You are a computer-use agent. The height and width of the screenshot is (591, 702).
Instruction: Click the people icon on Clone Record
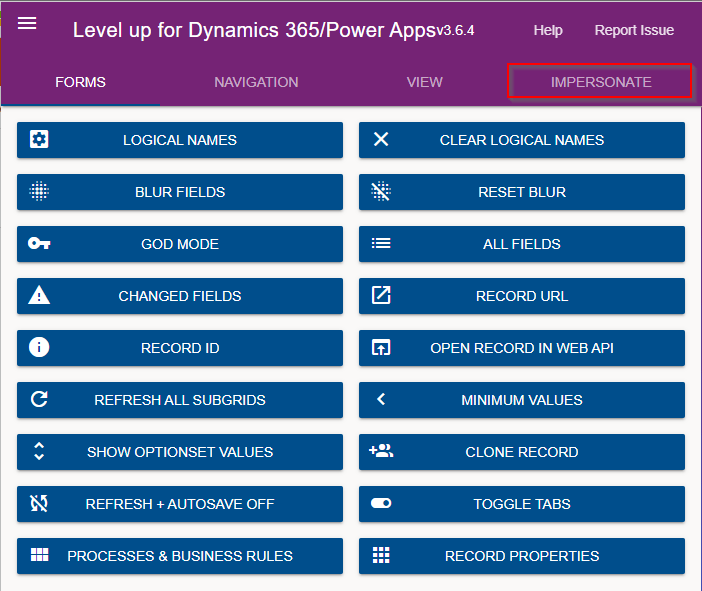(381, 452)
